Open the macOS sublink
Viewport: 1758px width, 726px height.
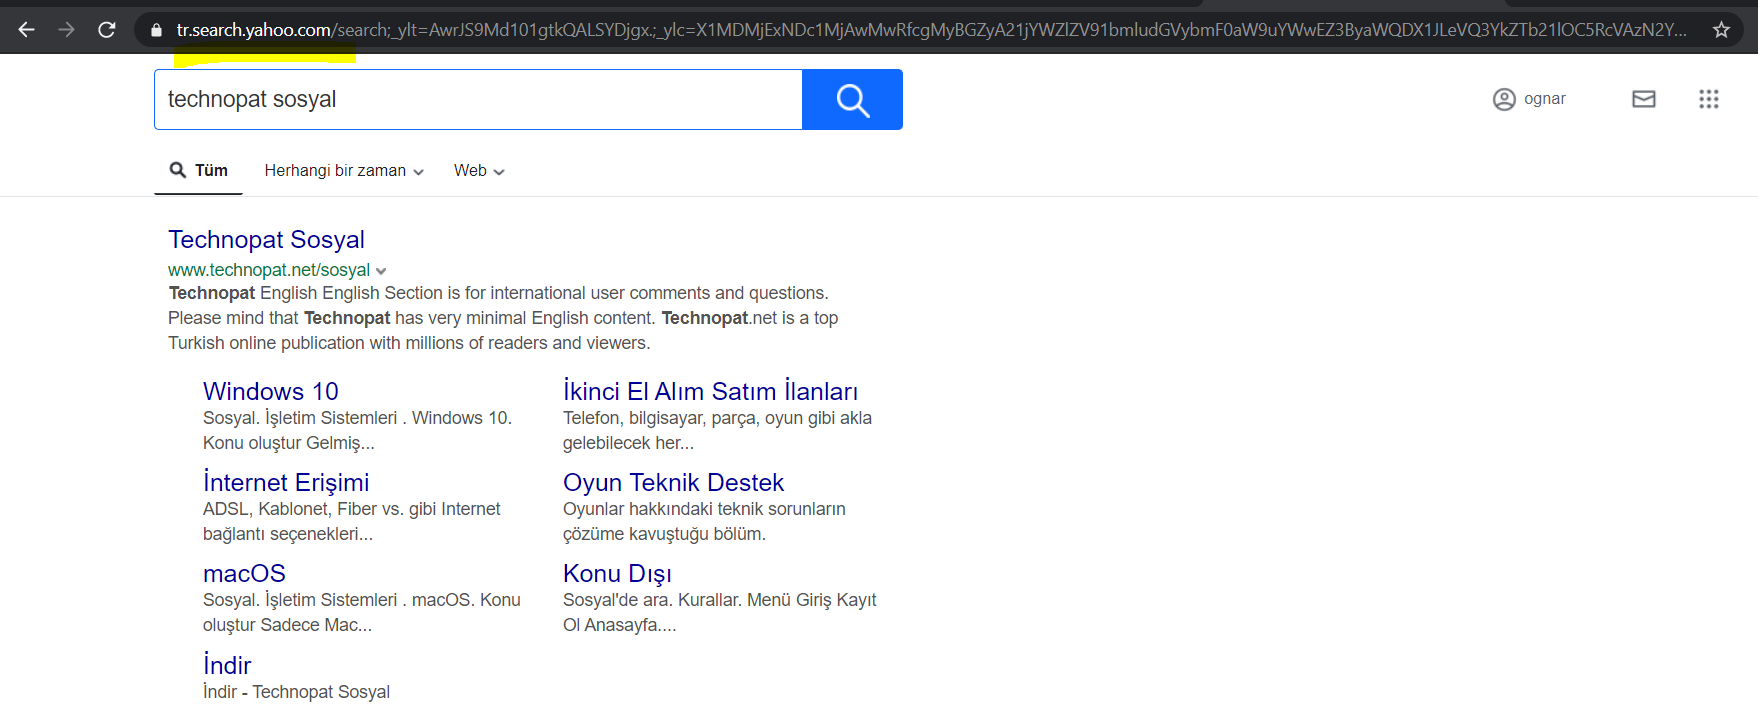tap(244, 573)
